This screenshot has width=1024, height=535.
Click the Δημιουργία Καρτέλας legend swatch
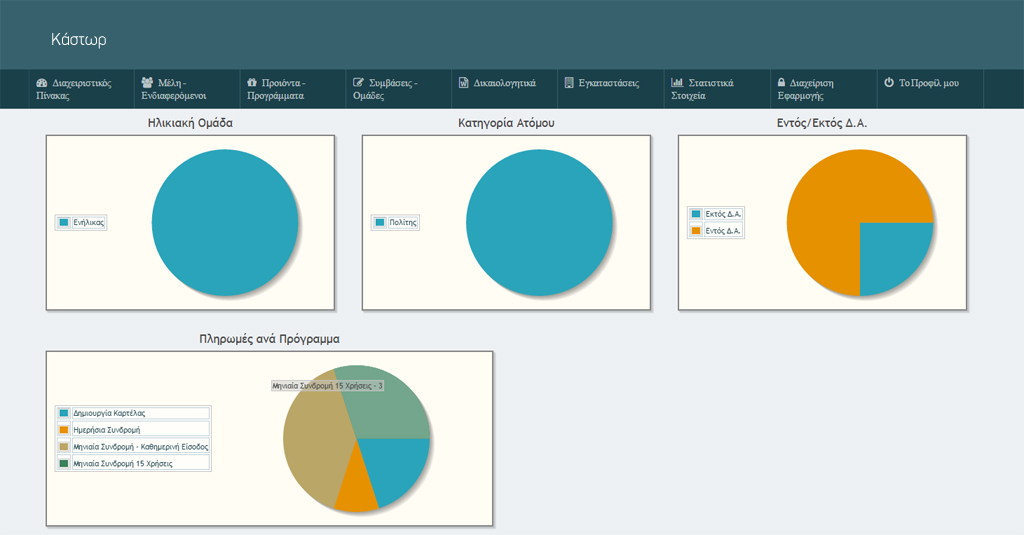[64, 412]
